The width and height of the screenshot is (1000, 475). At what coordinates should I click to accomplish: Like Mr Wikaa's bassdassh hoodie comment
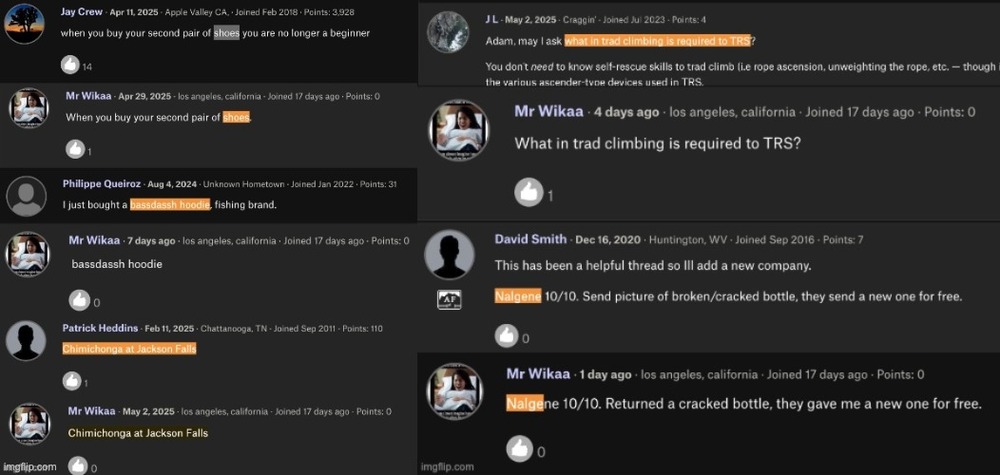point(79,300)
